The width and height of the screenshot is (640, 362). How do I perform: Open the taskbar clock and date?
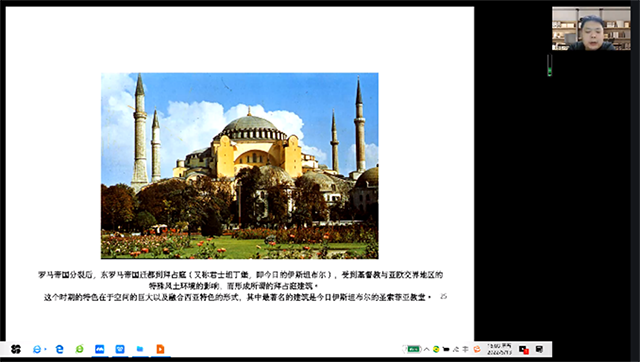(x=499, y=349)
